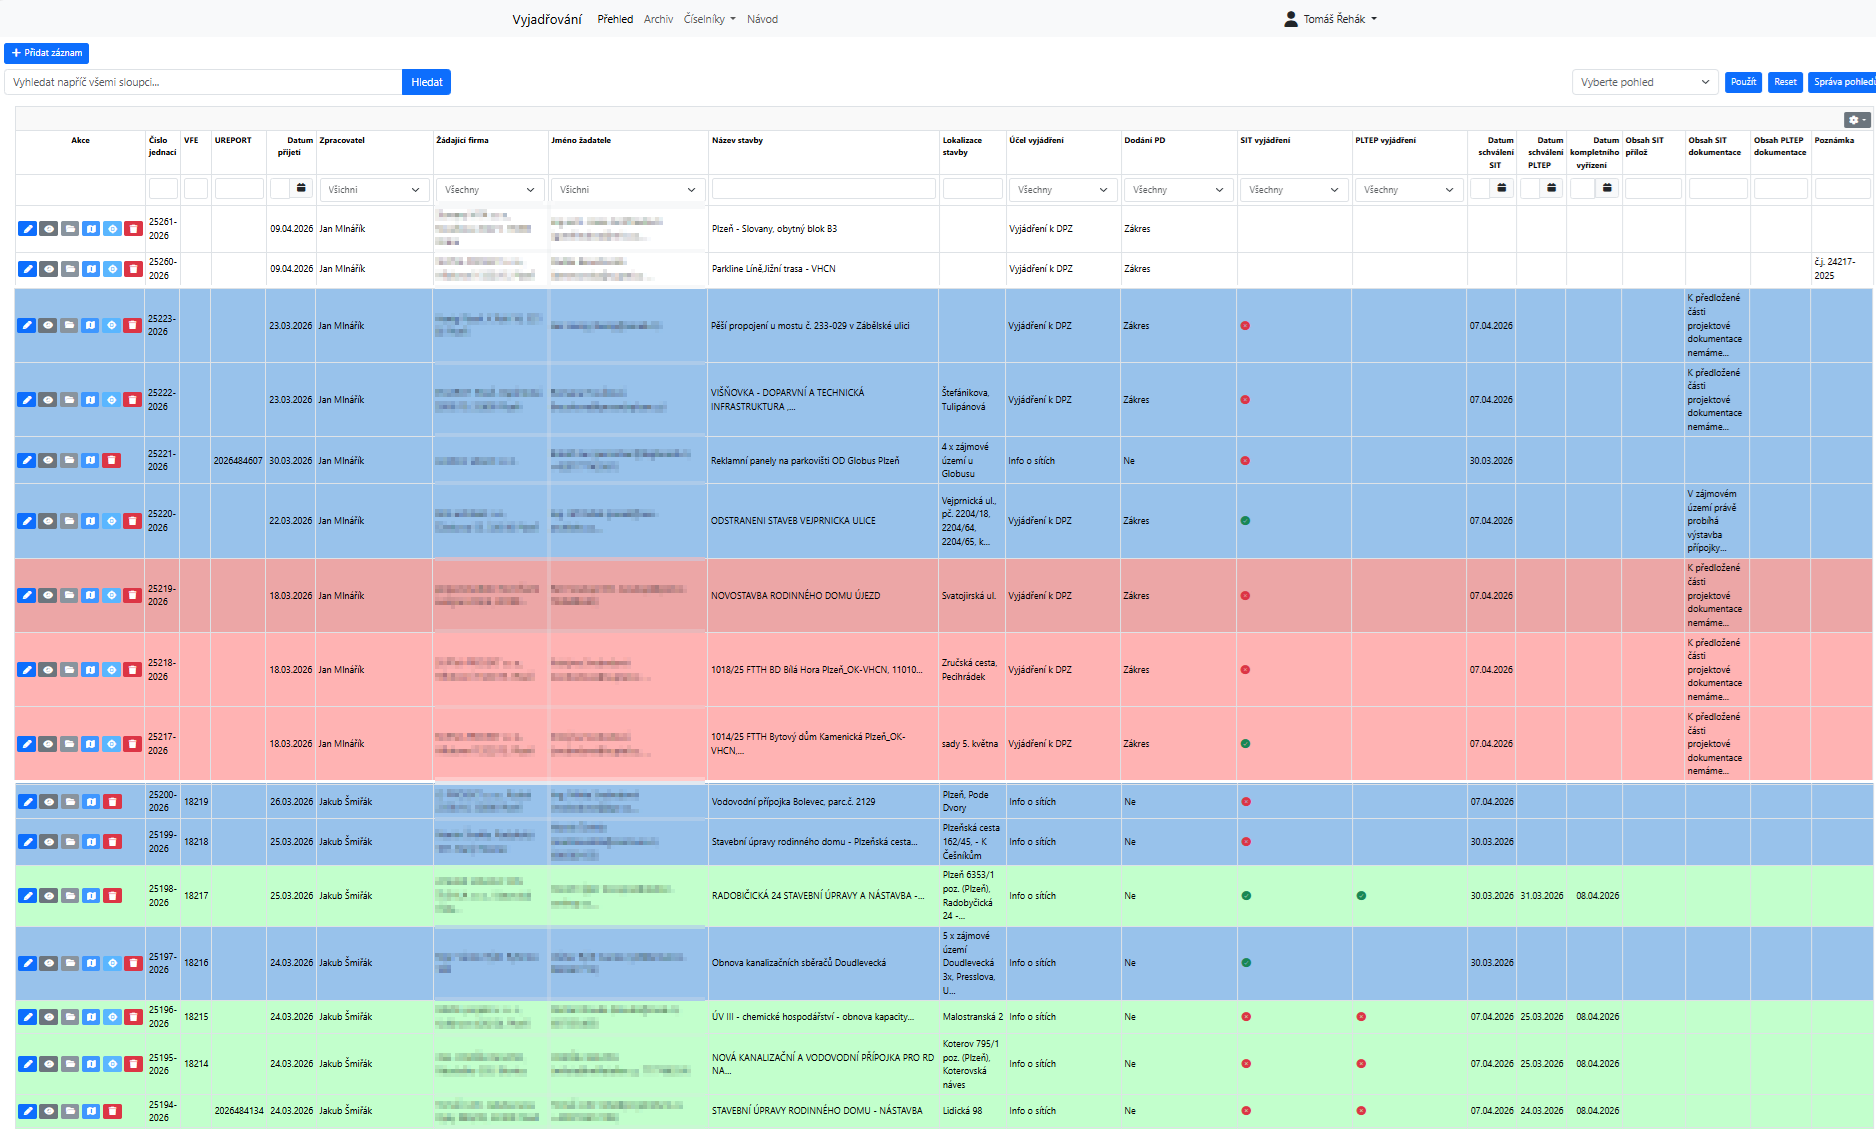This screenshot has width=1876, height=1129.
Task: Open Archiv in navigation
Action: pyautogui.click(x=658, y=19)
